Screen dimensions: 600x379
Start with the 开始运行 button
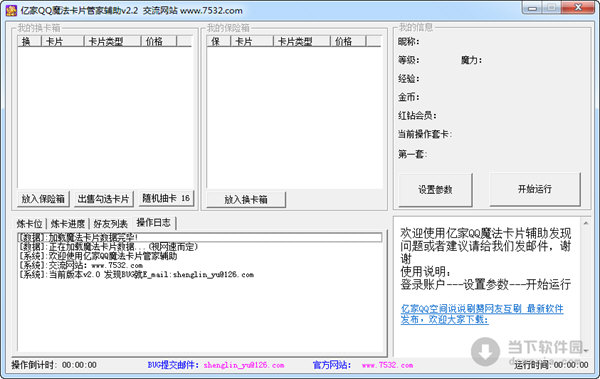point(535,189)
